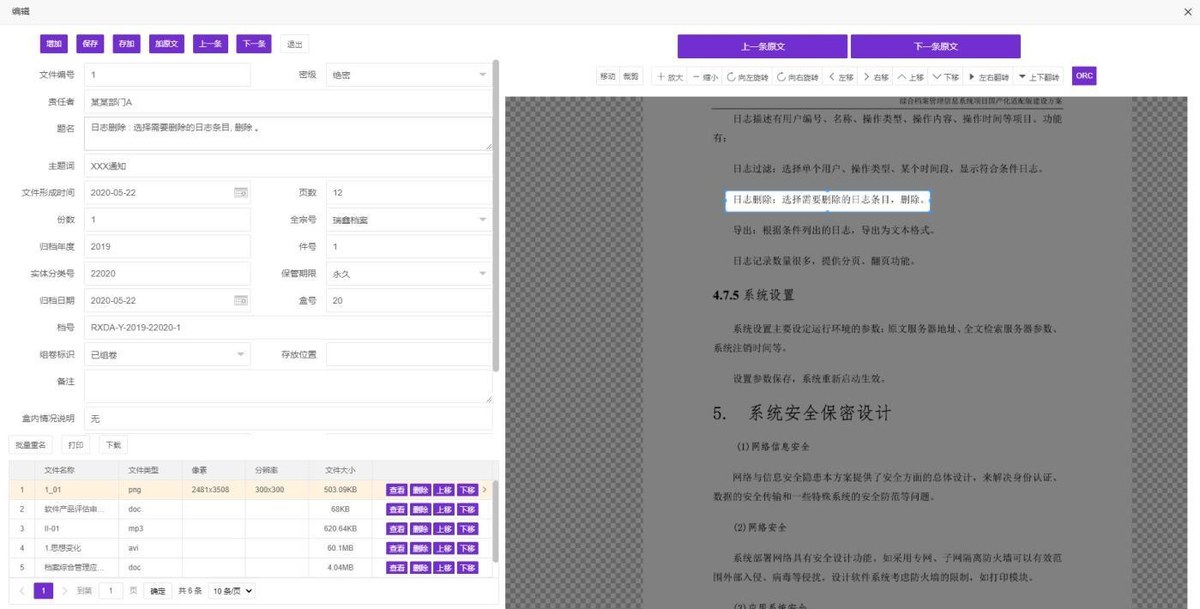
Task: View the 4.04MB doc file
Action: click(x=397, y=567)
